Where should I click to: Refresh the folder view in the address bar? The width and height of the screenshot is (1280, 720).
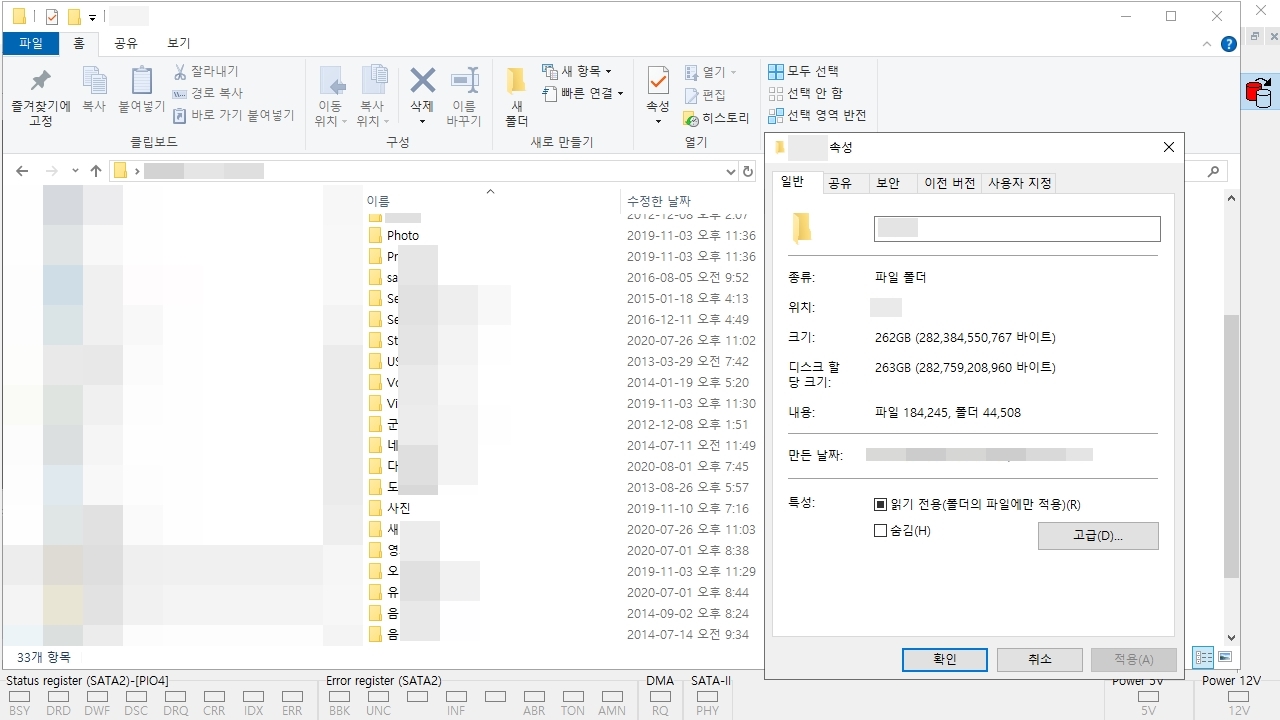747,171
